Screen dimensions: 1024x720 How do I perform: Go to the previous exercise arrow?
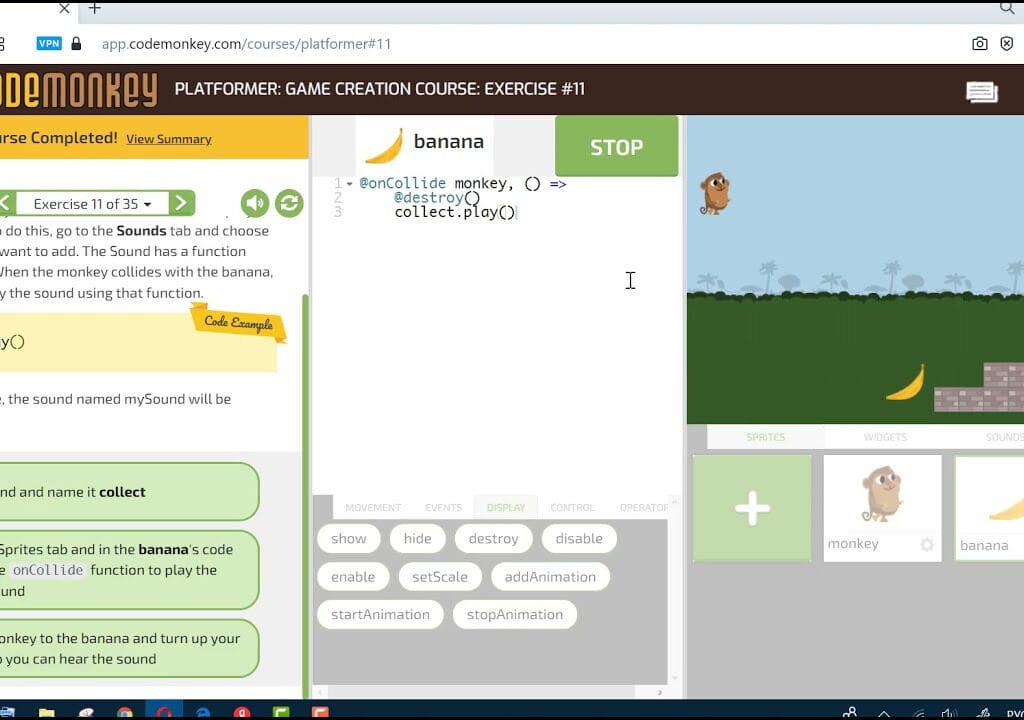click(x=6, y=203)
